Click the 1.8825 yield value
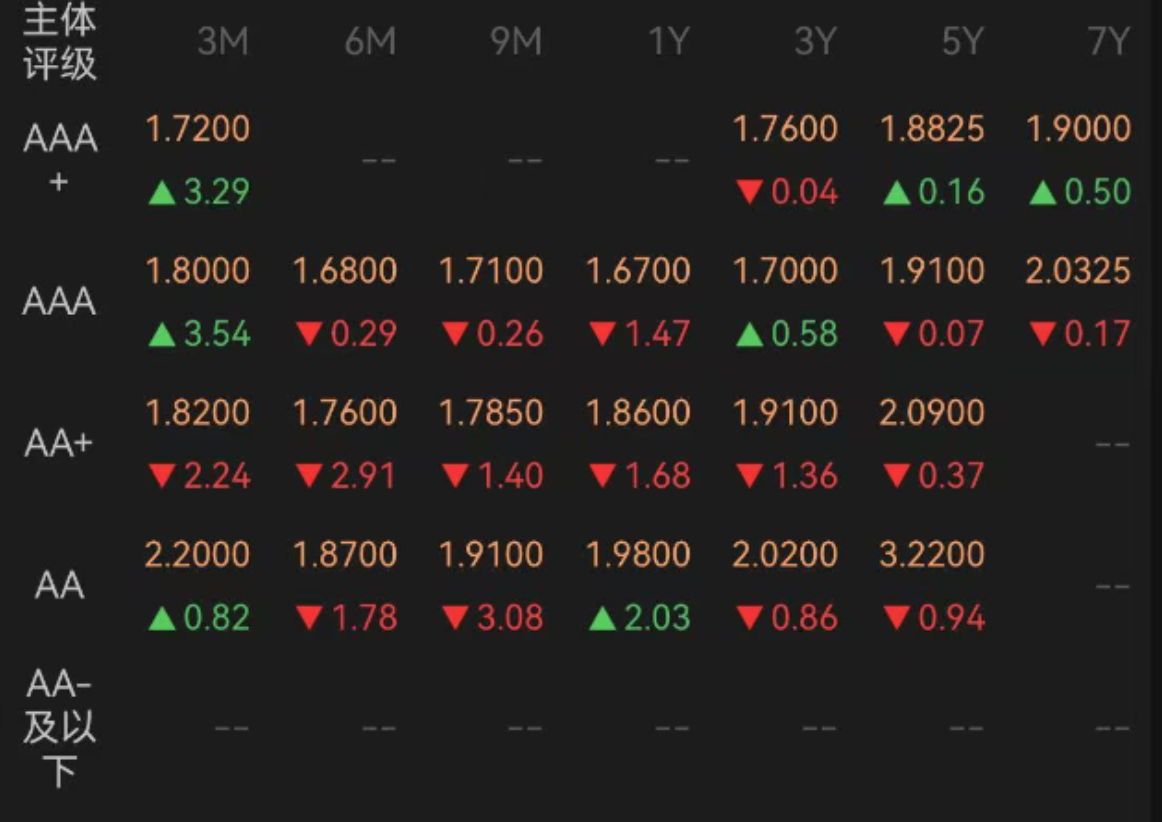Image resolution: width=1162 pixels, height=822 pixels. coord(932,129)
